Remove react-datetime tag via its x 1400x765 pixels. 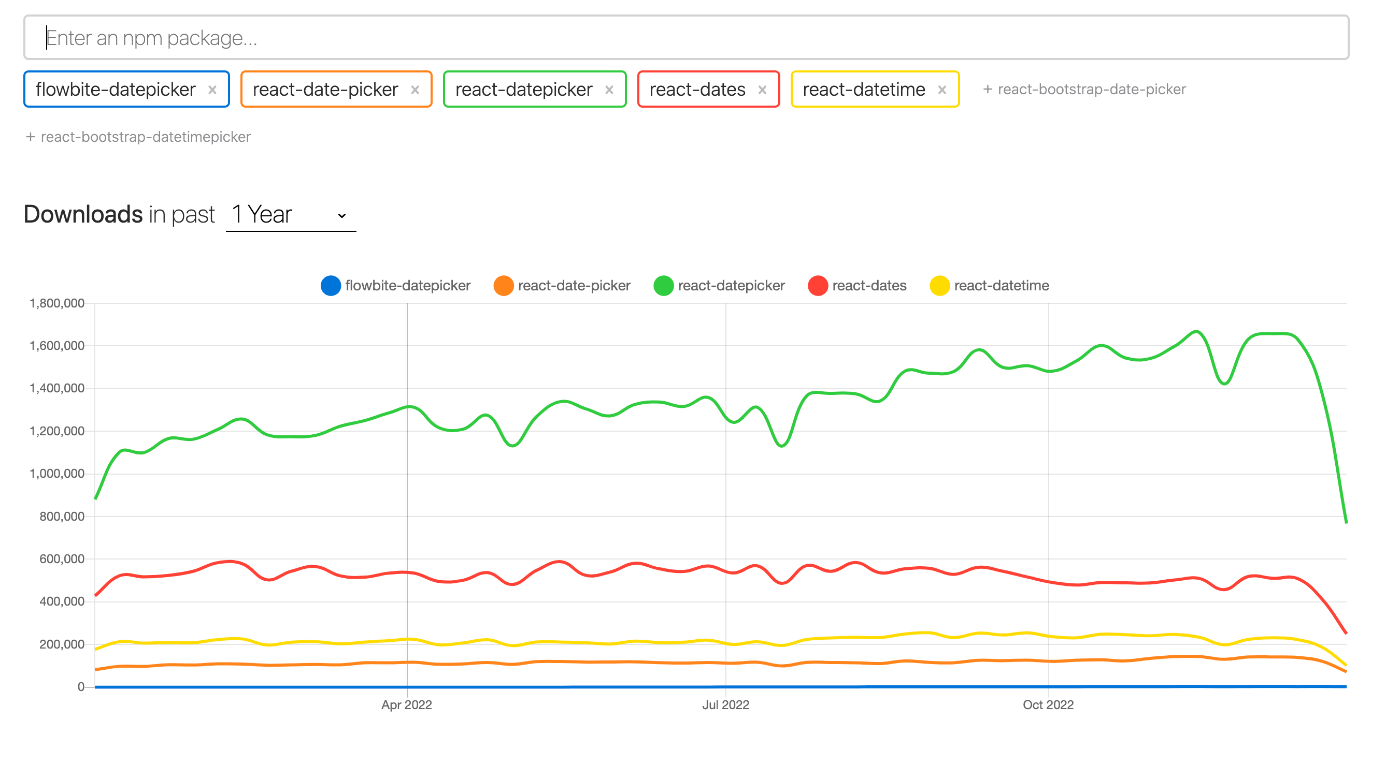coord(942,90)
